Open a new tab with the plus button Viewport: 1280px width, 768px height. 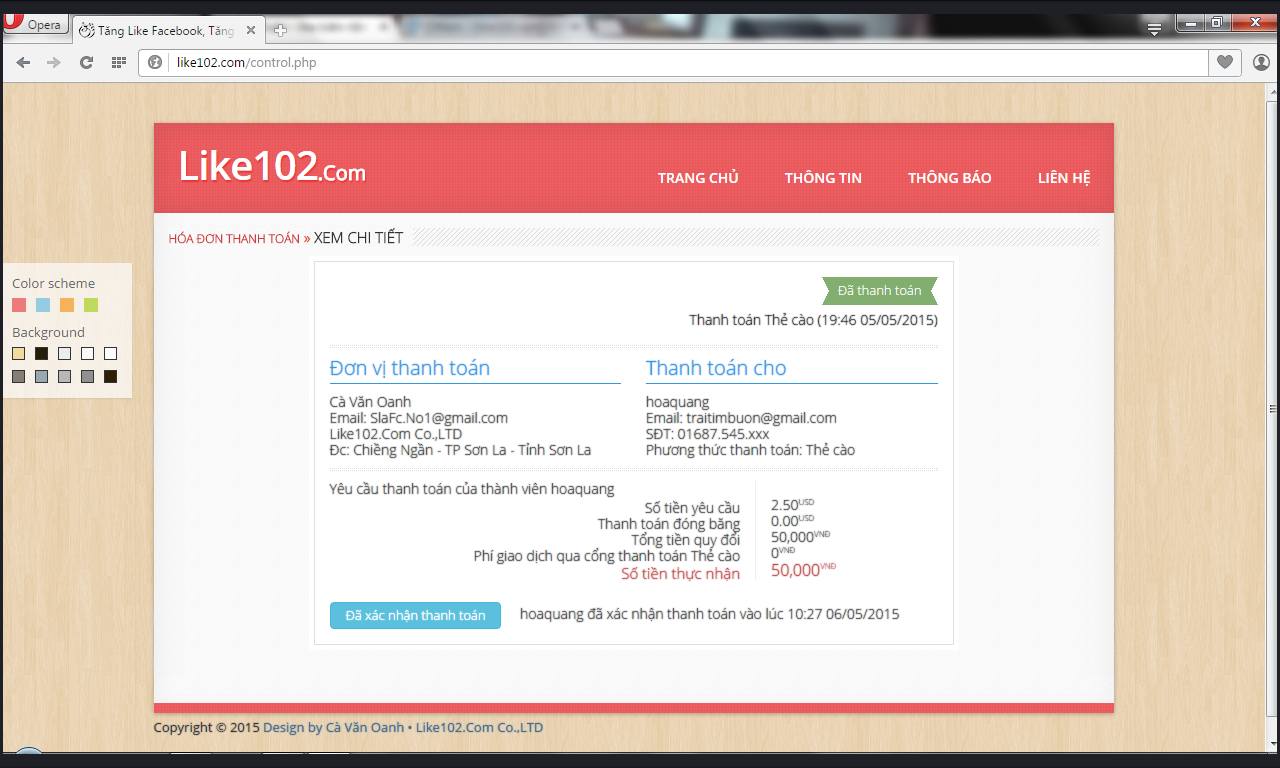(x=280, y=31)
